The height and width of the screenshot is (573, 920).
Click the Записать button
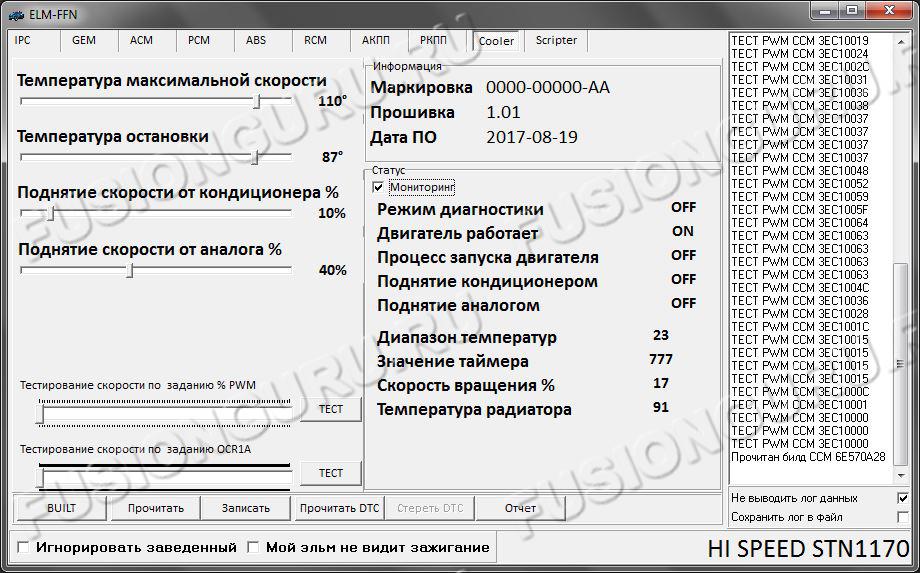(245, 508)
